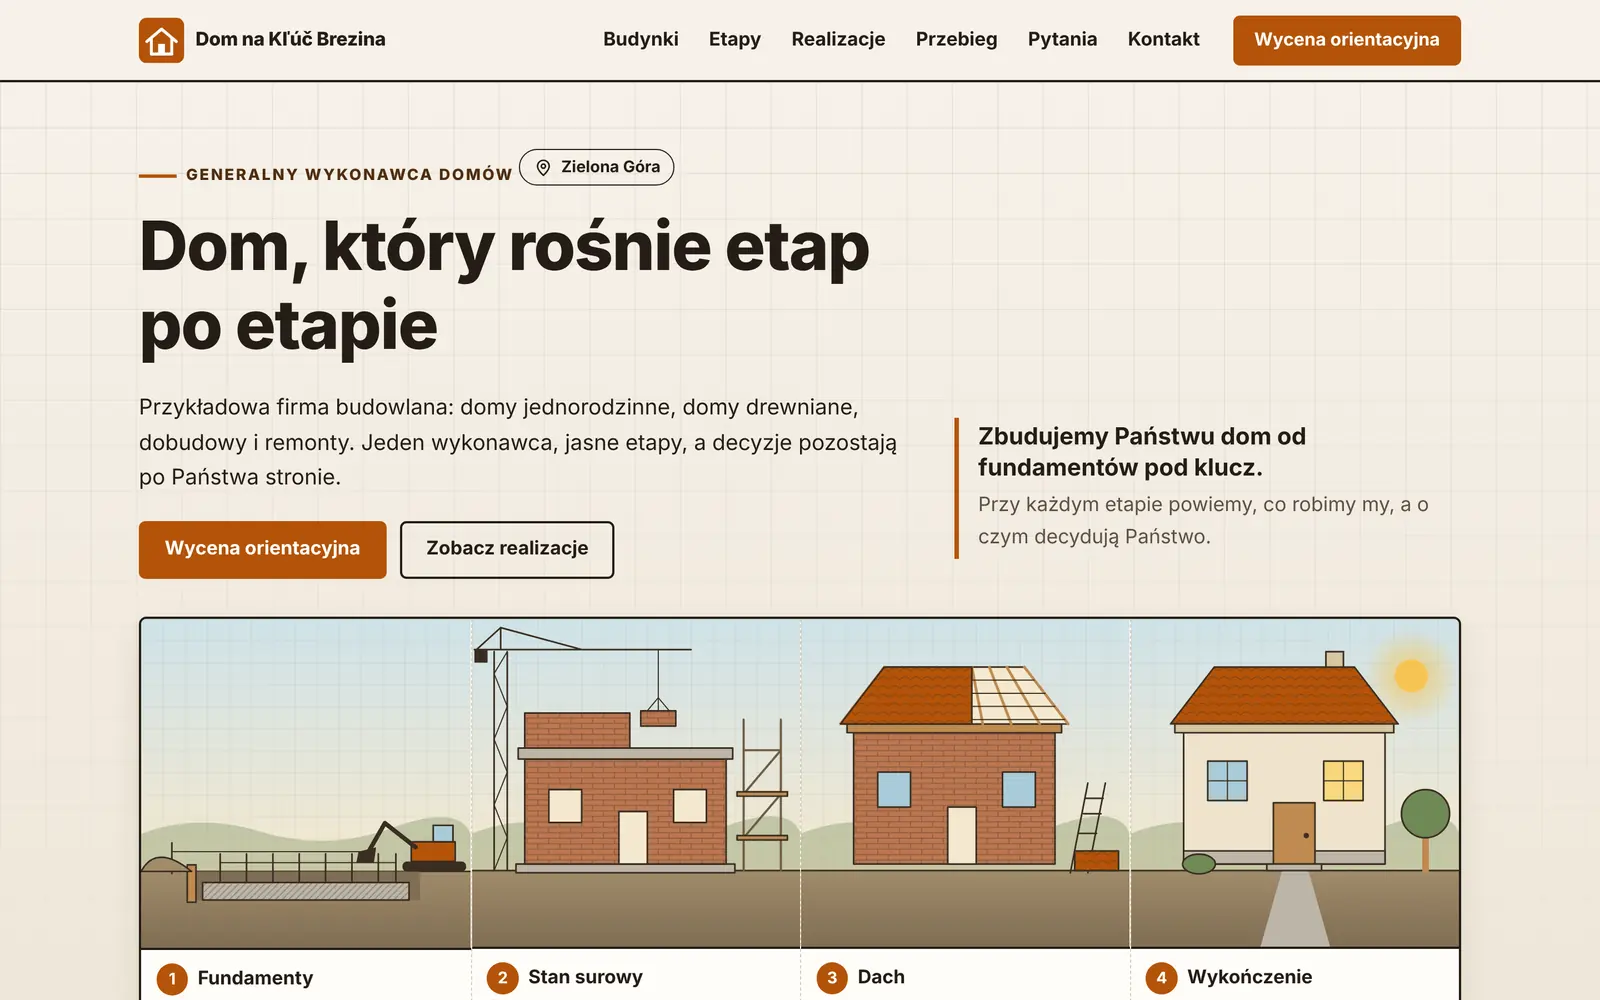Image resolution: width=1600 pixels, height=1000 pixels.
Task: Select the finished house illustration
Action: click(x=1295, y=783)
